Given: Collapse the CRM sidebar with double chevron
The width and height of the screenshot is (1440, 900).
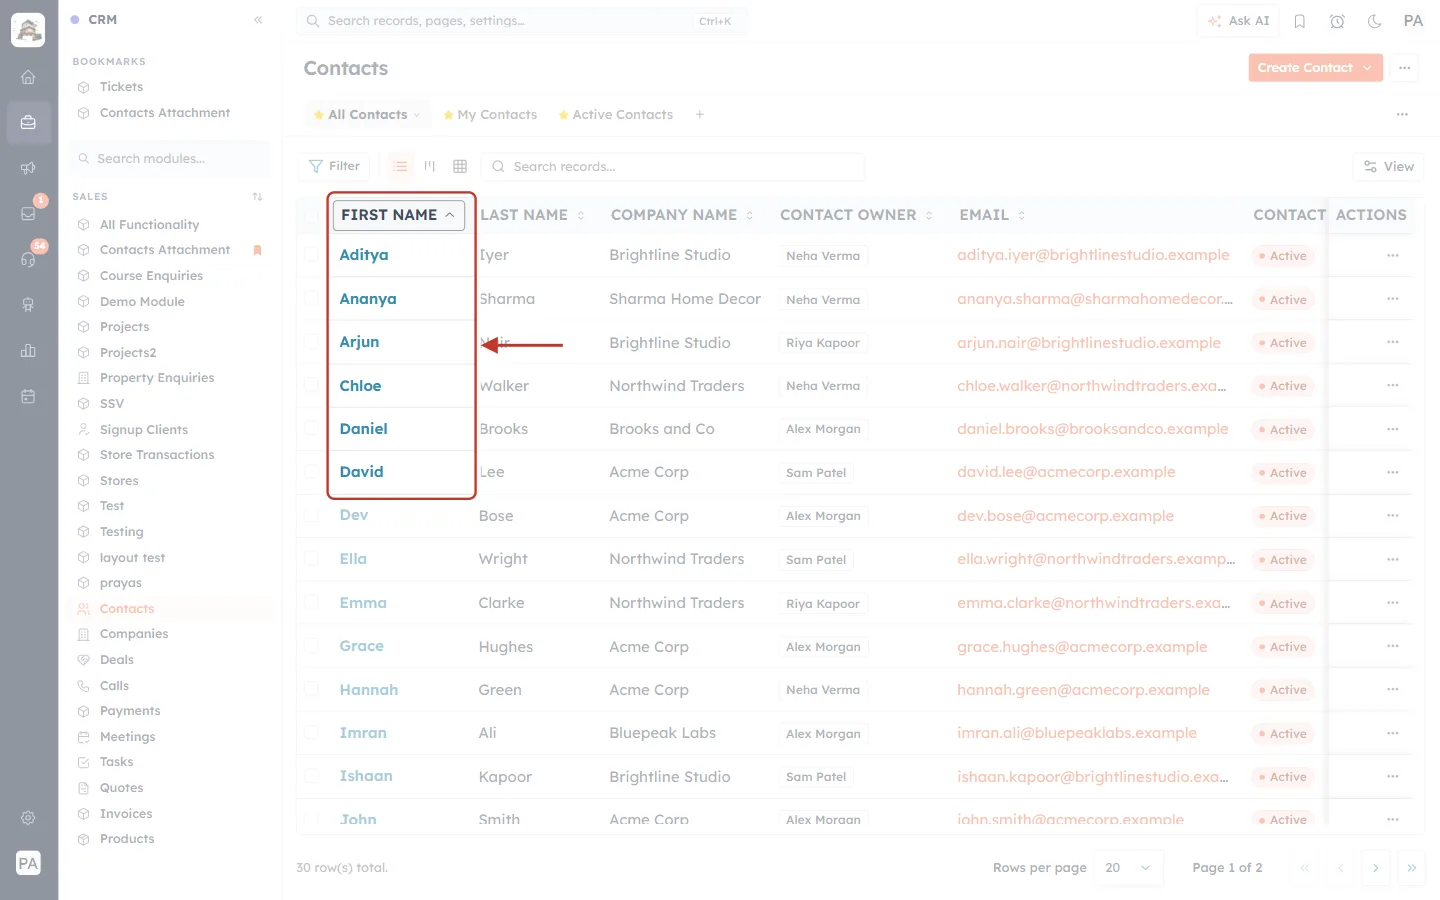Looking at the screenshot, I should click(x=258, y=20).
